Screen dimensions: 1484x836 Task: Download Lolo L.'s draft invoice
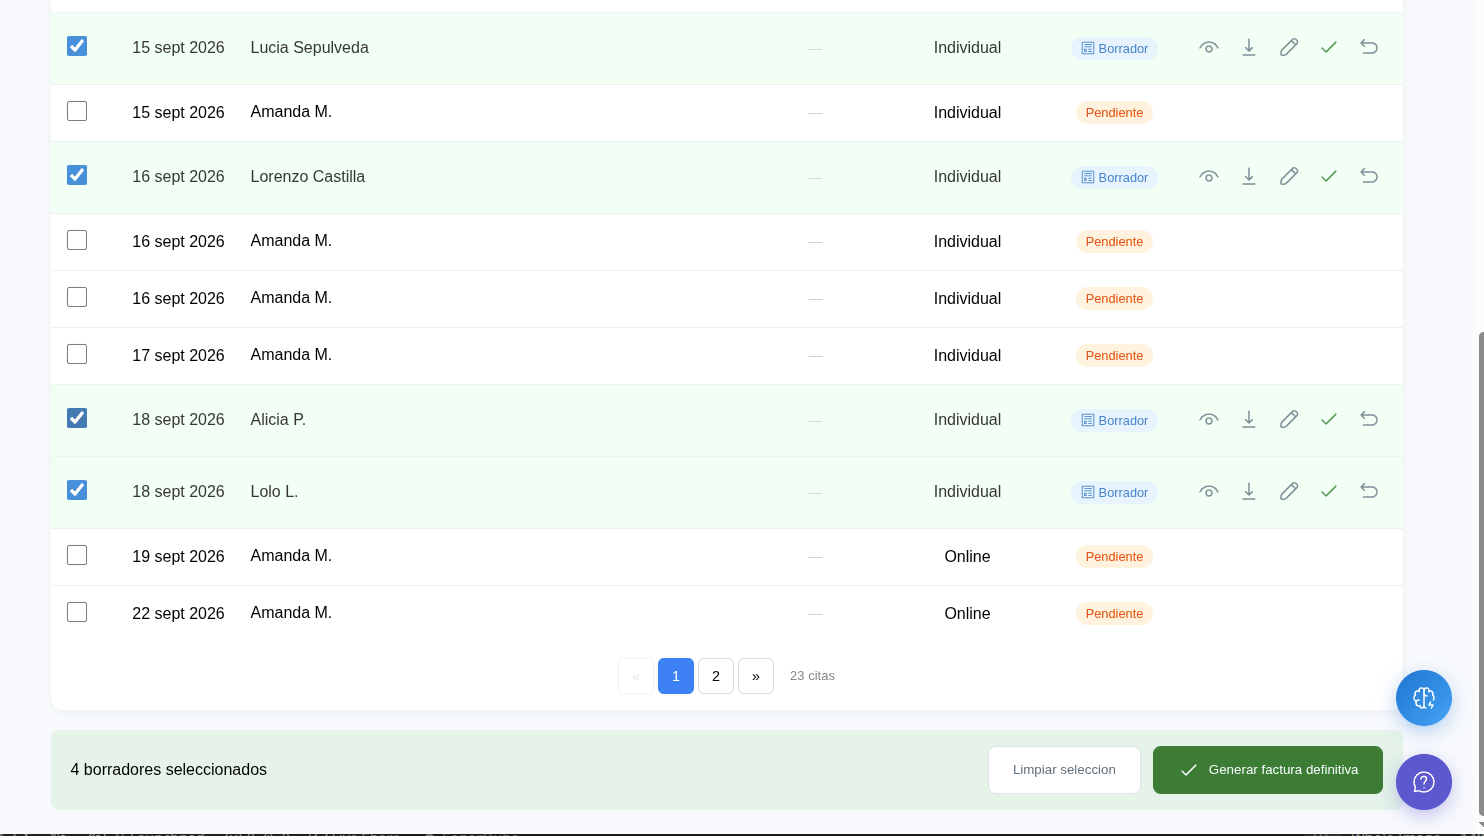(x=1249, y=491)
